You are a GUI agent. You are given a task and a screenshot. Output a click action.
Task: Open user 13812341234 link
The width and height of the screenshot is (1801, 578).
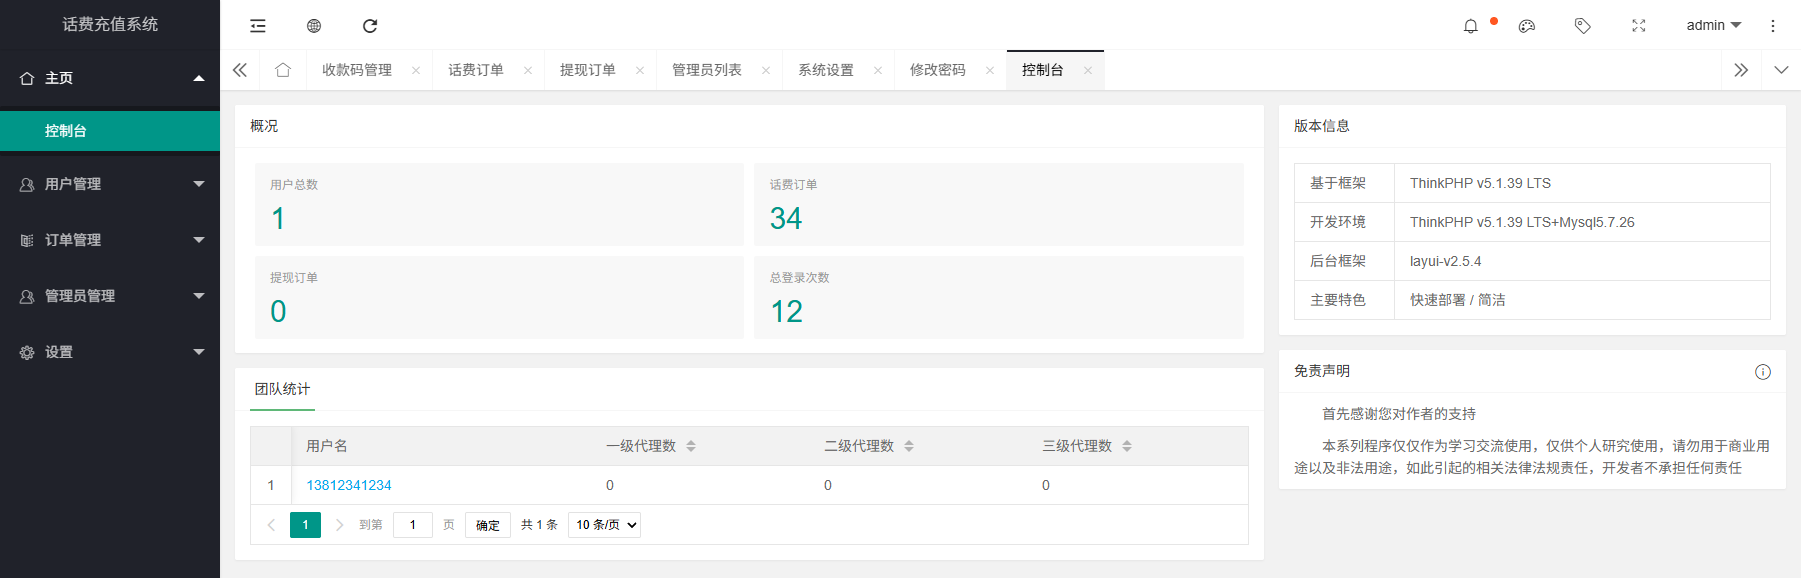pyautogui.click(x=348, y=485)
